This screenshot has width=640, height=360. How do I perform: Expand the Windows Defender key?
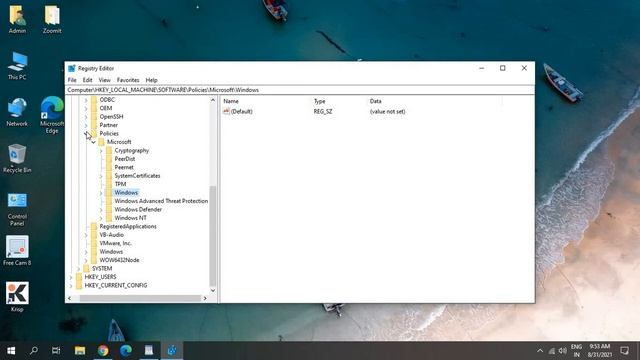(101, 209)
